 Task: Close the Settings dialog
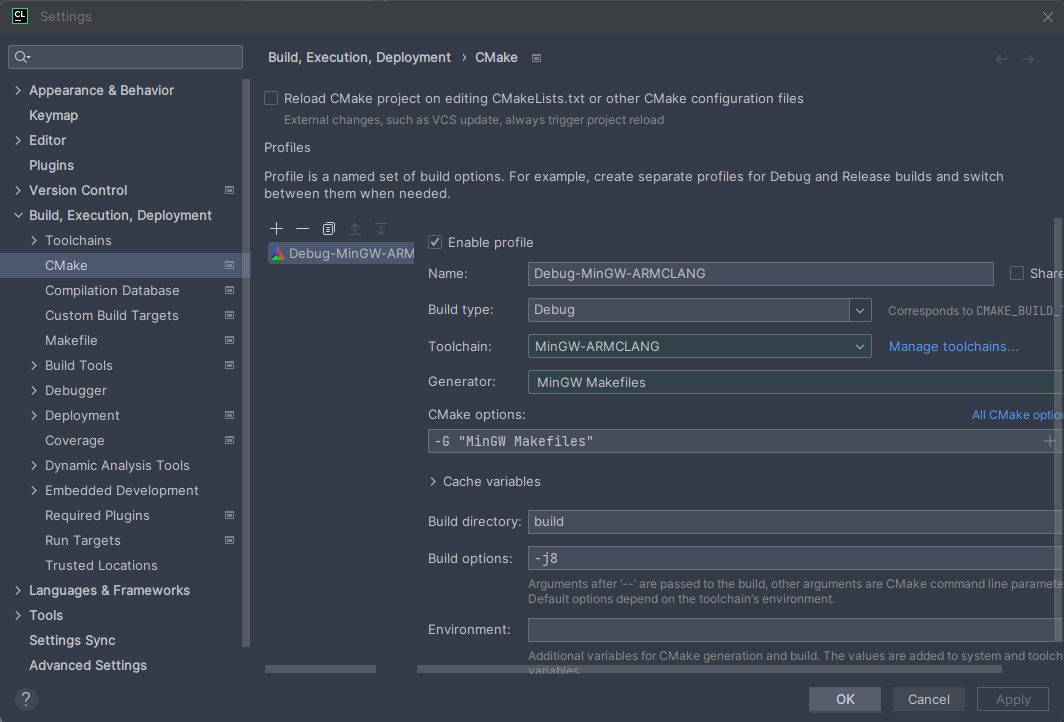point(1048,17)
